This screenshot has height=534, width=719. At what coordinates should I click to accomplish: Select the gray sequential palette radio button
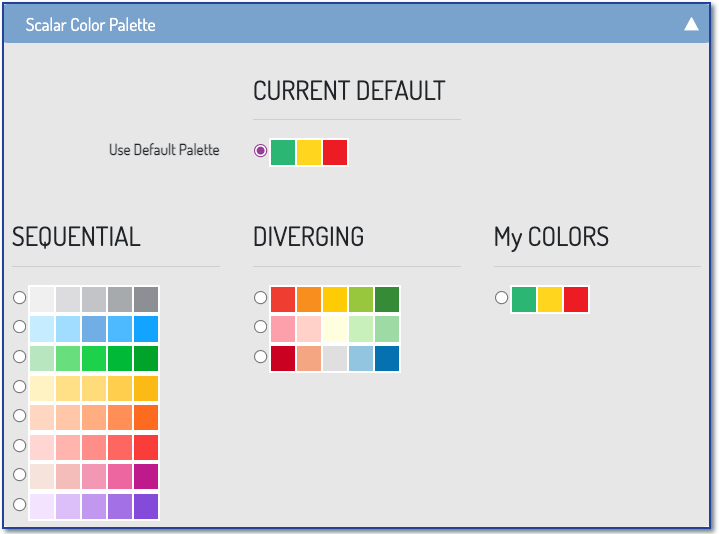pos(20,298)
